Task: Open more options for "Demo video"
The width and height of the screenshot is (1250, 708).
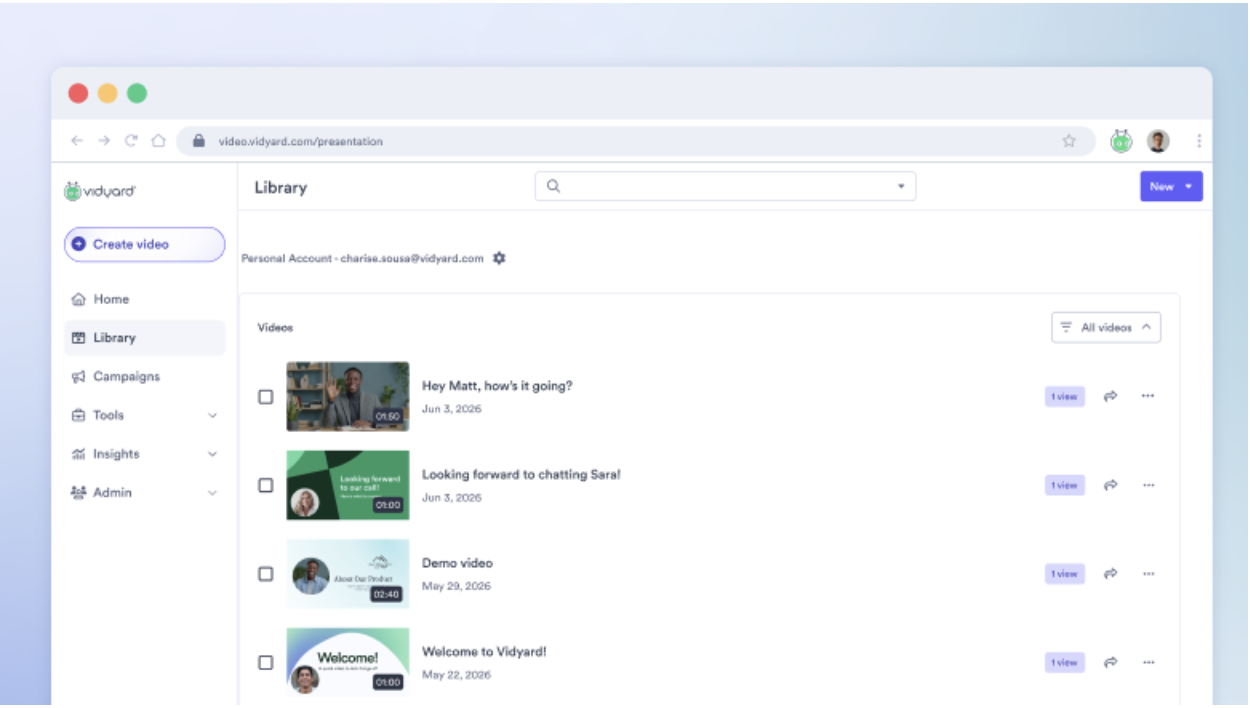Action: pyautogui.click(x=1148, y=574)
